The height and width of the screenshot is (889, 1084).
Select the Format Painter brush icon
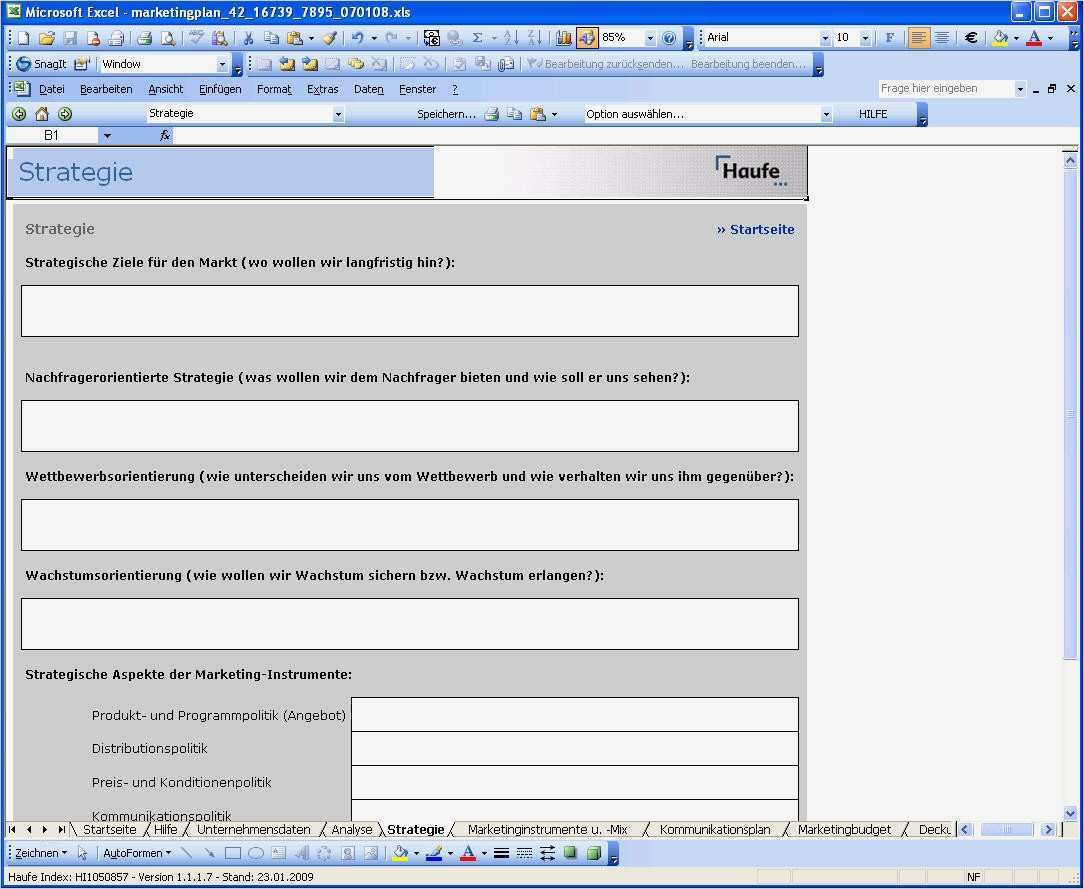330,38
